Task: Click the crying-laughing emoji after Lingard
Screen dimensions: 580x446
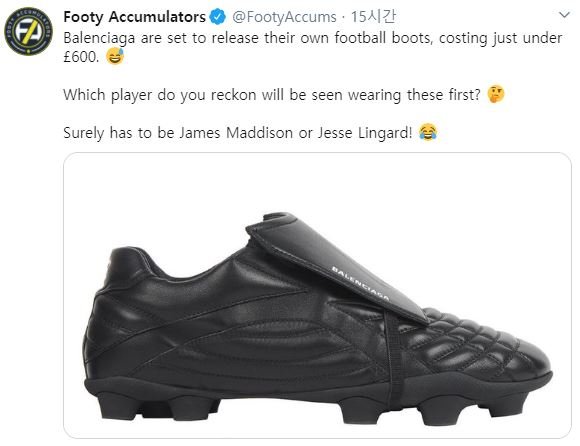Action: (x=428, y=132)
